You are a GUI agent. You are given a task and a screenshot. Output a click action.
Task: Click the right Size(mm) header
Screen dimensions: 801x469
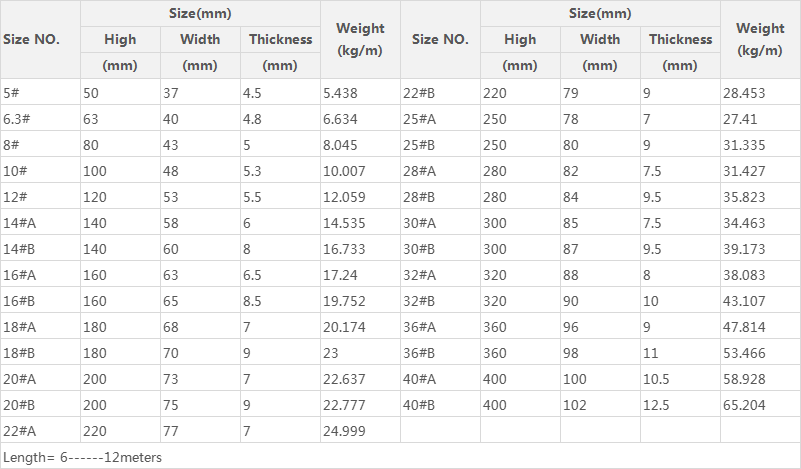click(600, 13)
